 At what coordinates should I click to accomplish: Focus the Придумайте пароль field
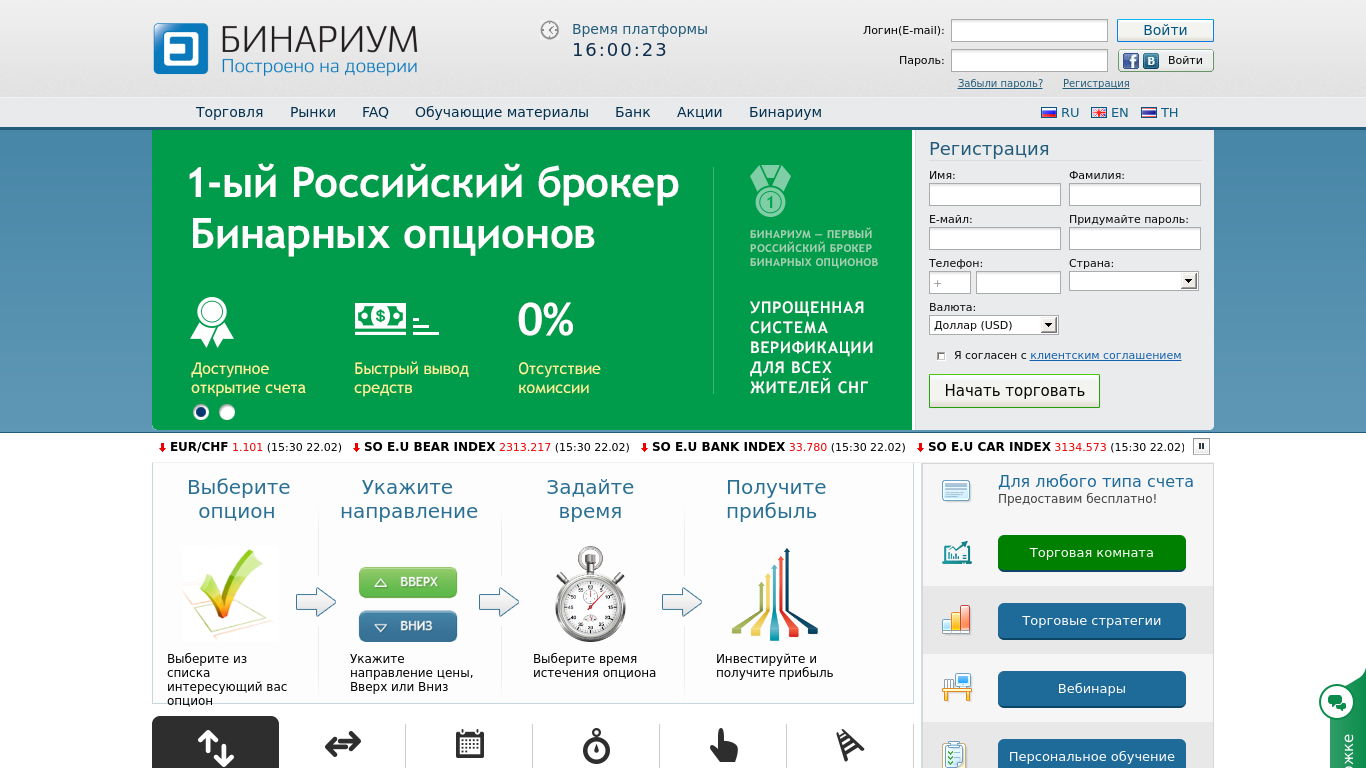(x=1135, y=238)
